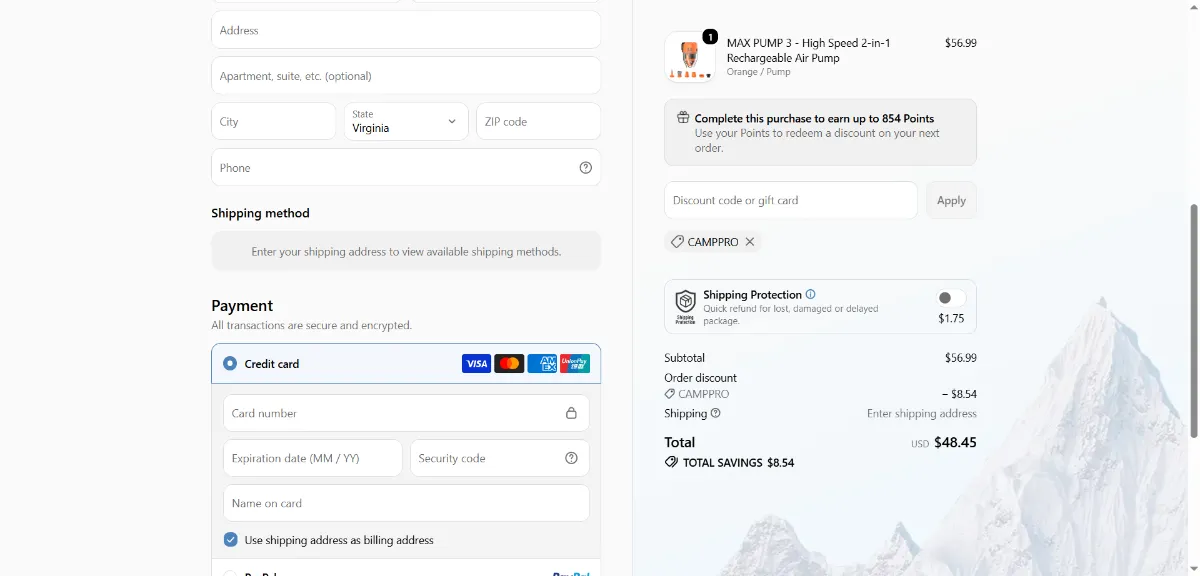Viewport: 1200px width, 576px height.
Task: Click the MAX PUMP 3 product thumbnail
Action: (690, 57)
